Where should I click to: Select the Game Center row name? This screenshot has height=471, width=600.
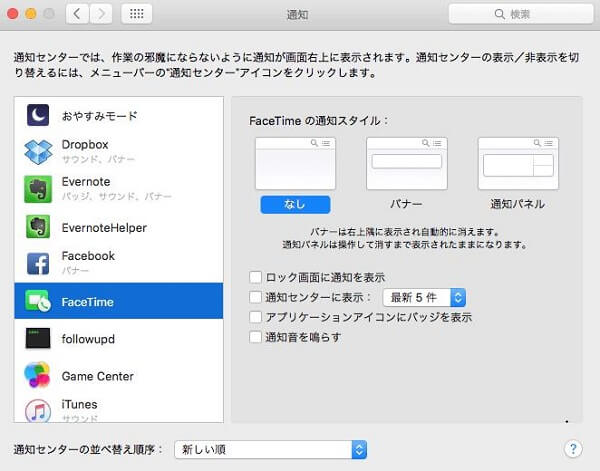click(x=98, y=376)
